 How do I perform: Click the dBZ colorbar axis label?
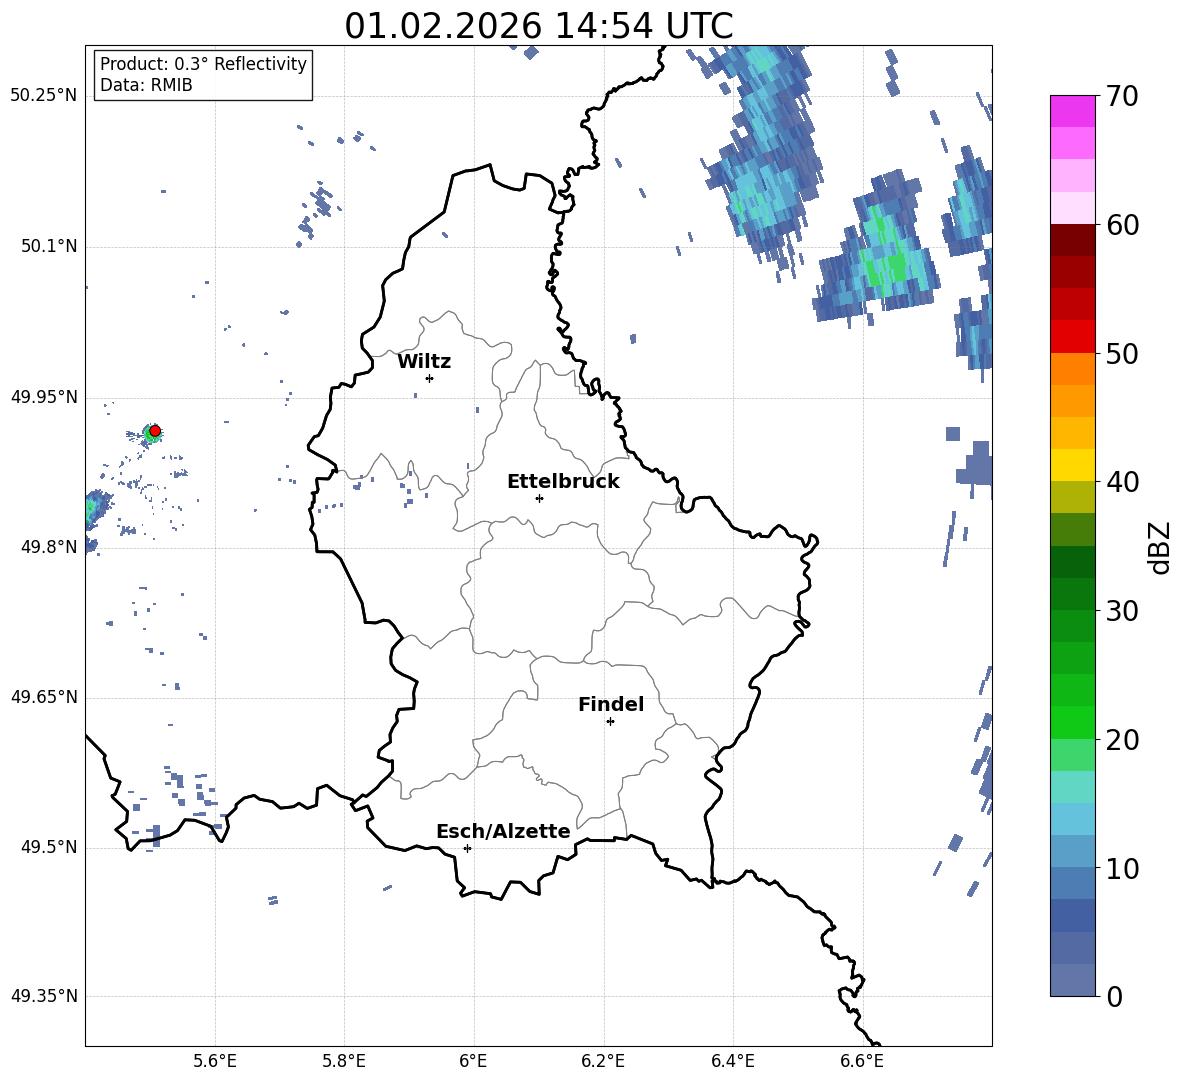[1160, 547]
